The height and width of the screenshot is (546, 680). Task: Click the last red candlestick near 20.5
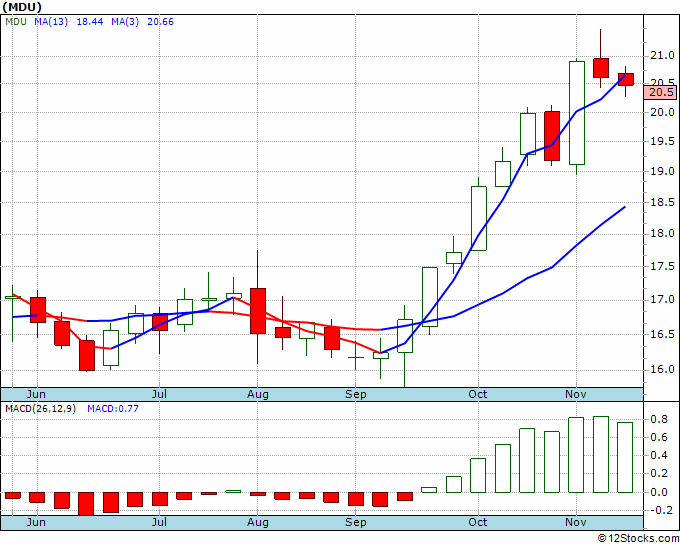tap(626, 79)
